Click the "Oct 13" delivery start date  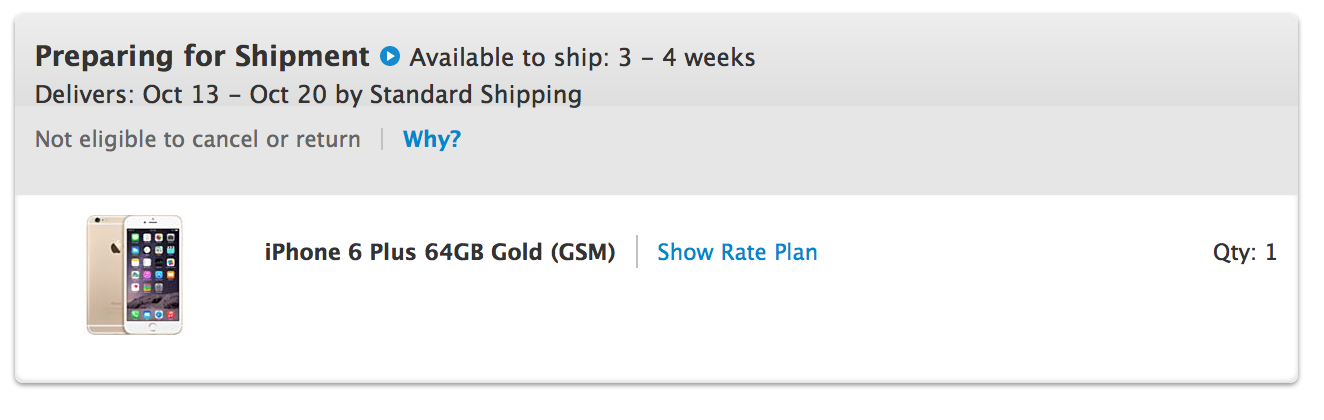(176, 95)
